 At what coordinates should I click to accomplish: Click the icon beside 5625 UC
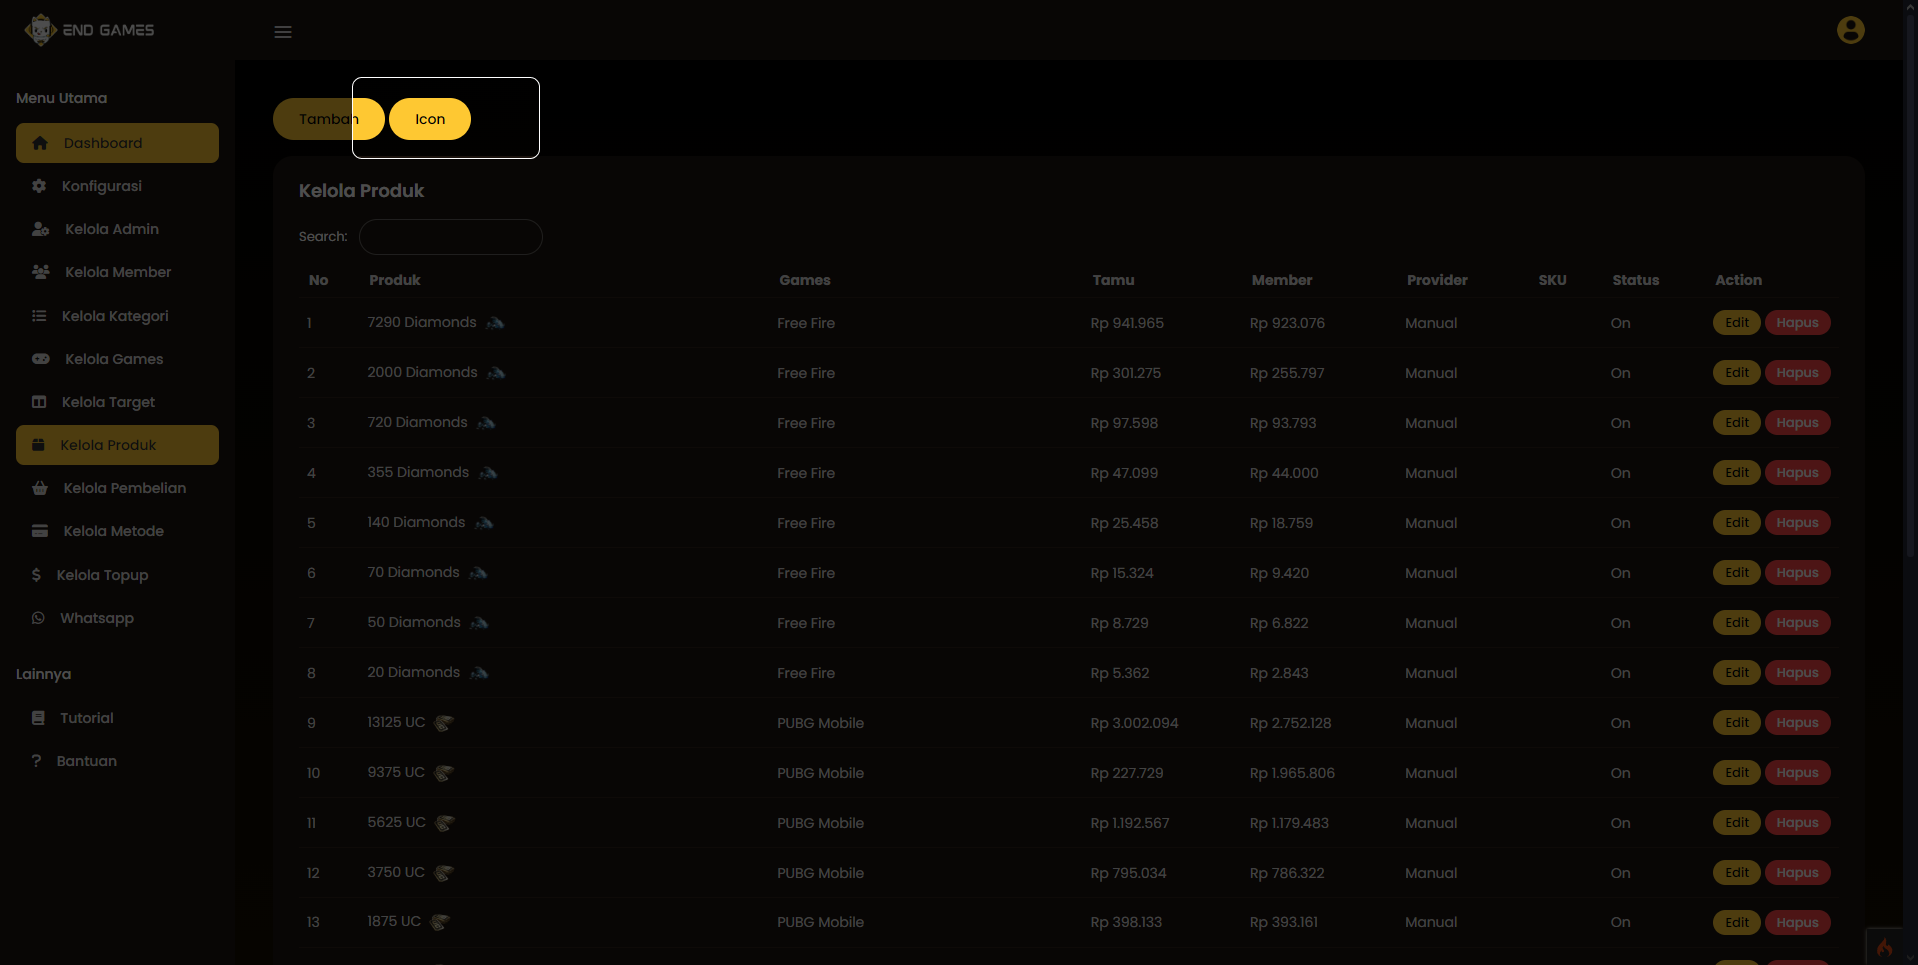[x=445, y=823]
